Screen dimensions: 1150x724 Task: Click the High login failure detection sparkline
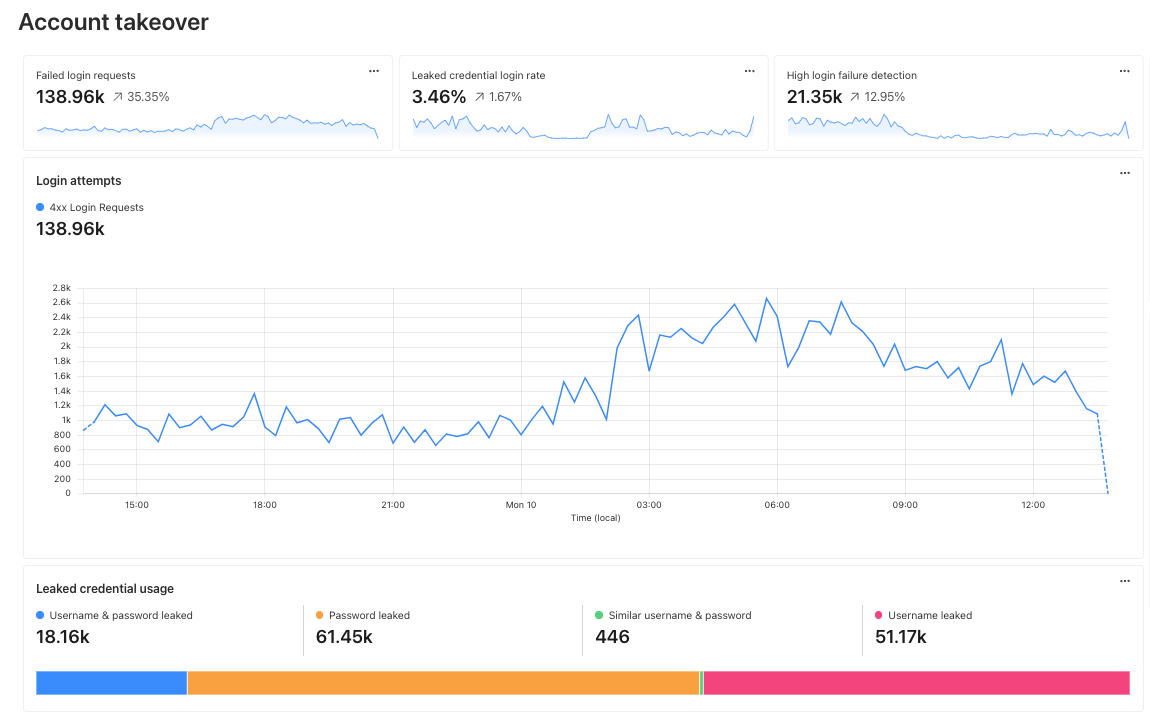(958, 126)
